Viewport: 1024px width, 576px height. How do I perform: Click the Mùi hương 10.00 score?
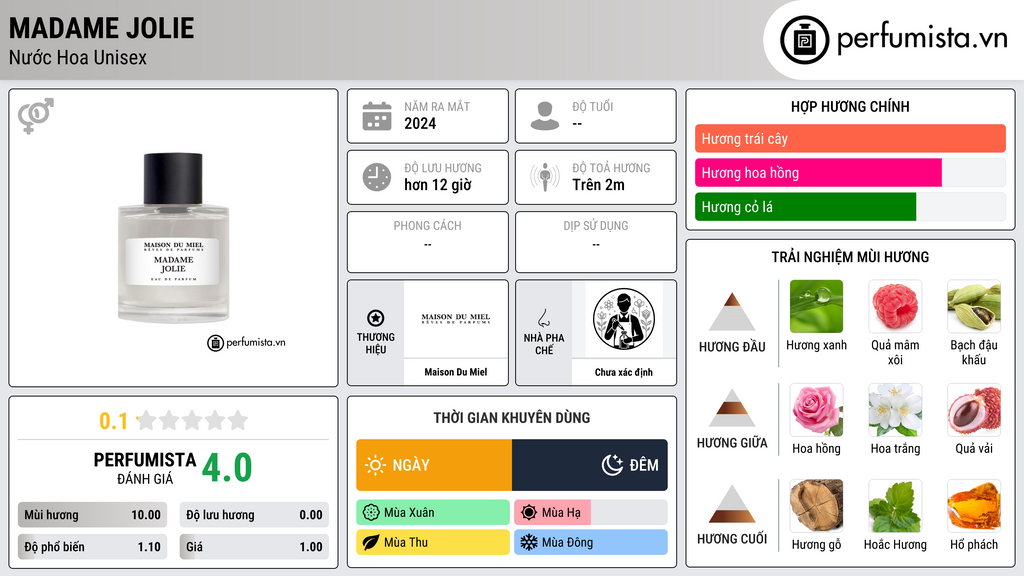click(92, 515)
